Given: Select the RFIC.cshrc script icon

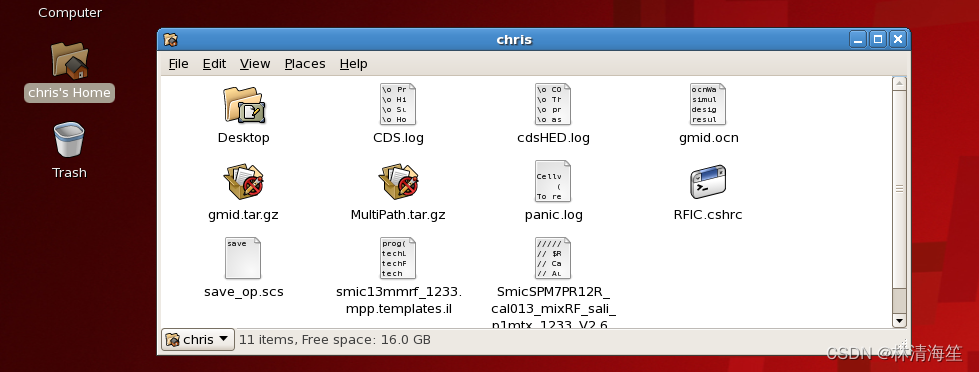Looking at the screenshot, I should pyautogui.click(x=708, y=182).
